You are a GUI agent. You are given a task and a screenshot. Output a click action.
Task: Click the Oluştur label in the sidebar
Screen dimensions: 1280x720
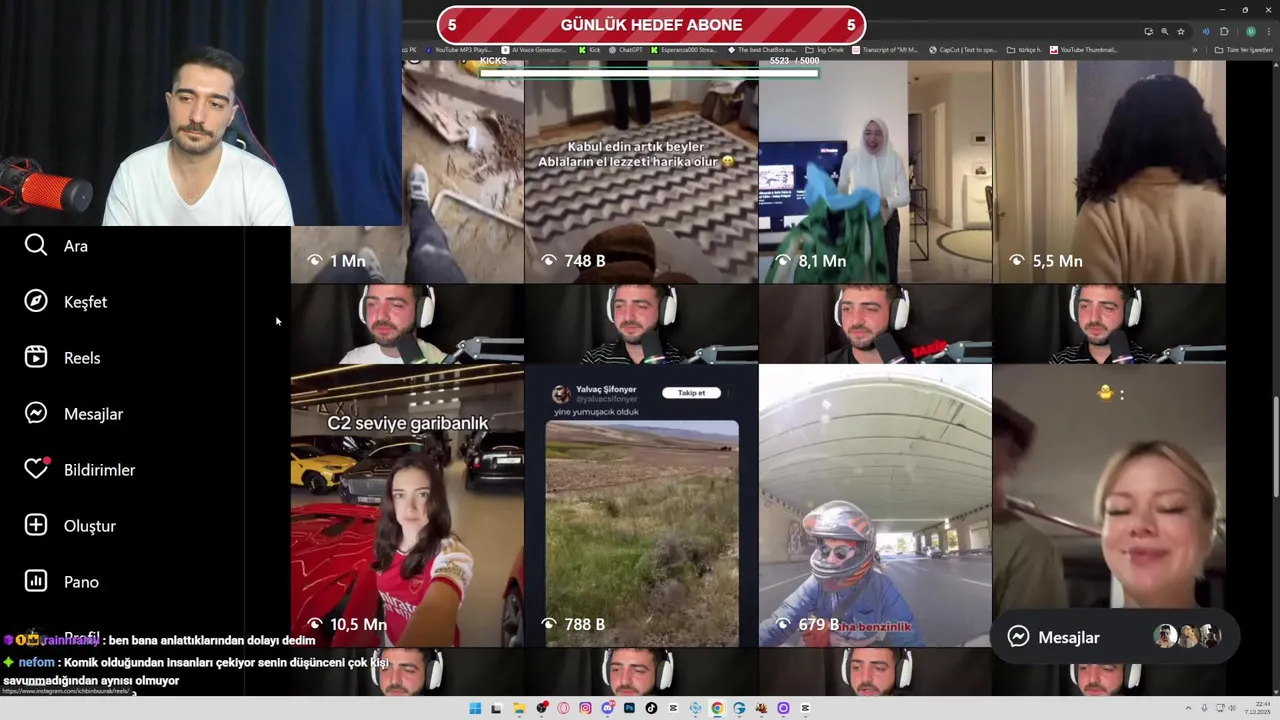(x=90, y=526)
